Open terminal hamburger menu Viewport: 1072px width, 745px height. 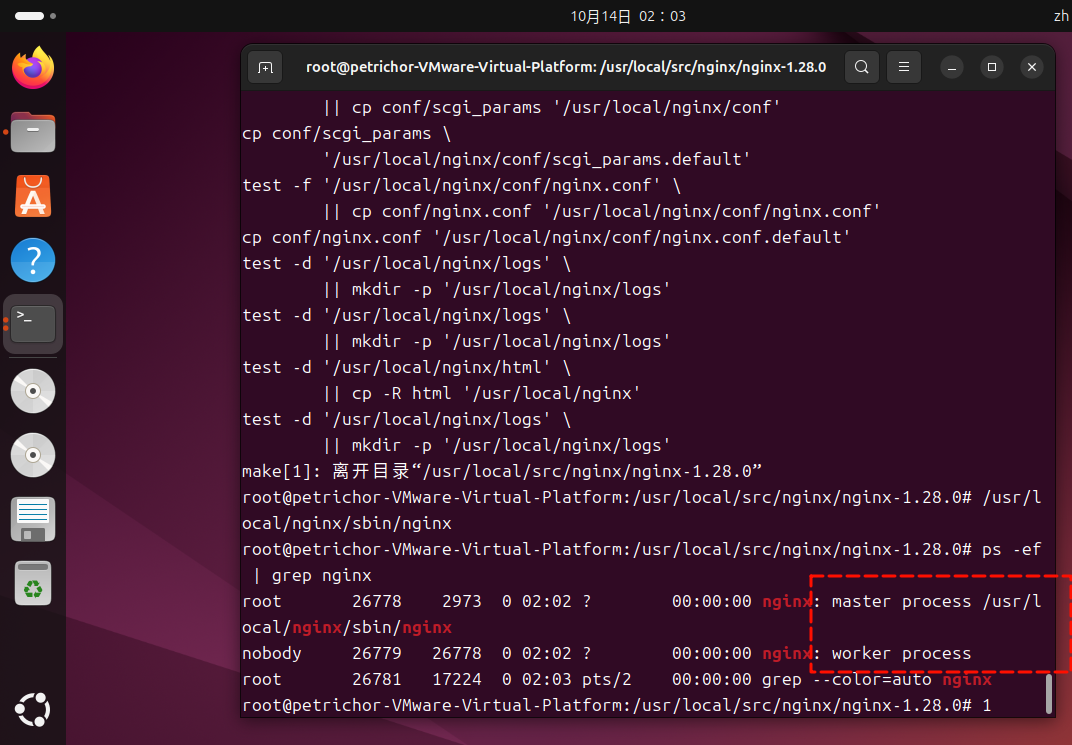[904, 67]
